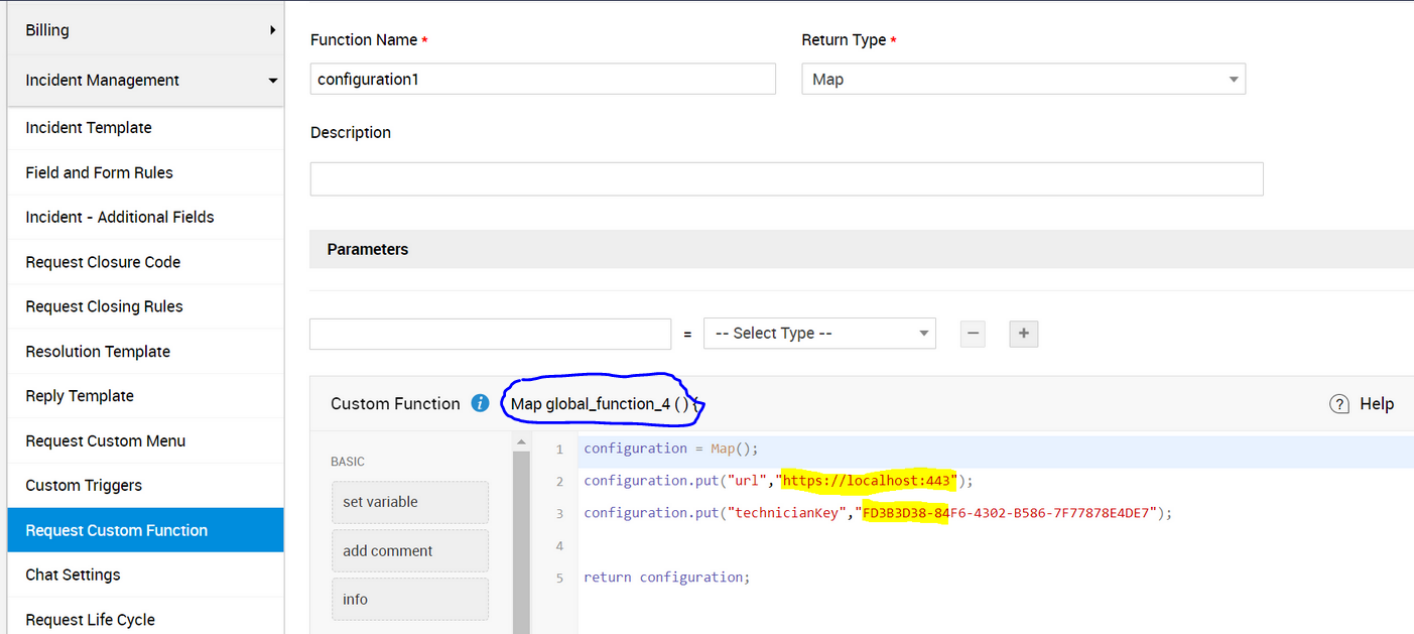Screen dimensions: 1414x634
Task: Expand the Billing sidebar section
Action: [x=145, y=30]
